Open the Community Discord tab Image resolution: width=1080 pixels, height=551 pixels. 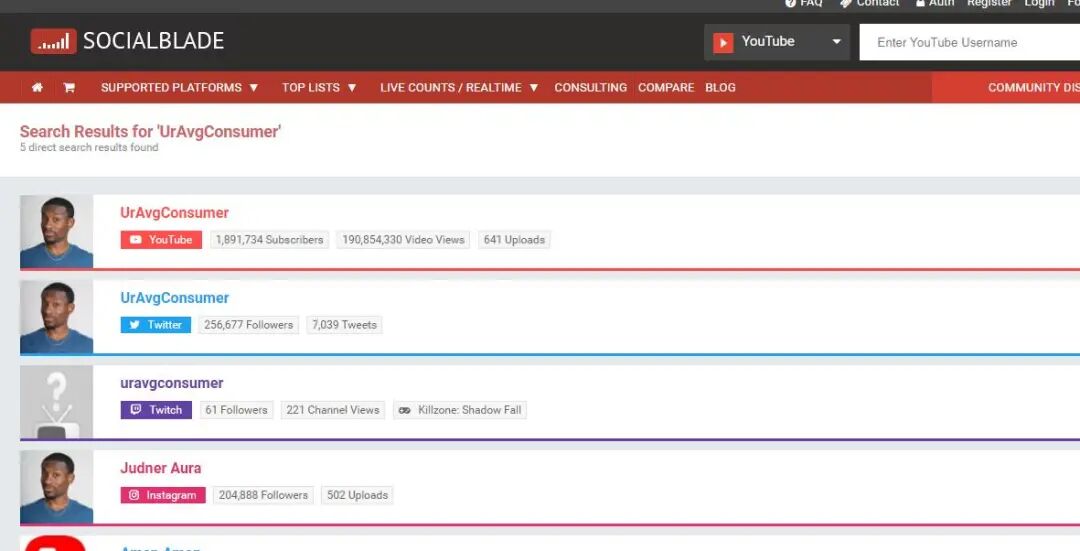pos(1006,87)
